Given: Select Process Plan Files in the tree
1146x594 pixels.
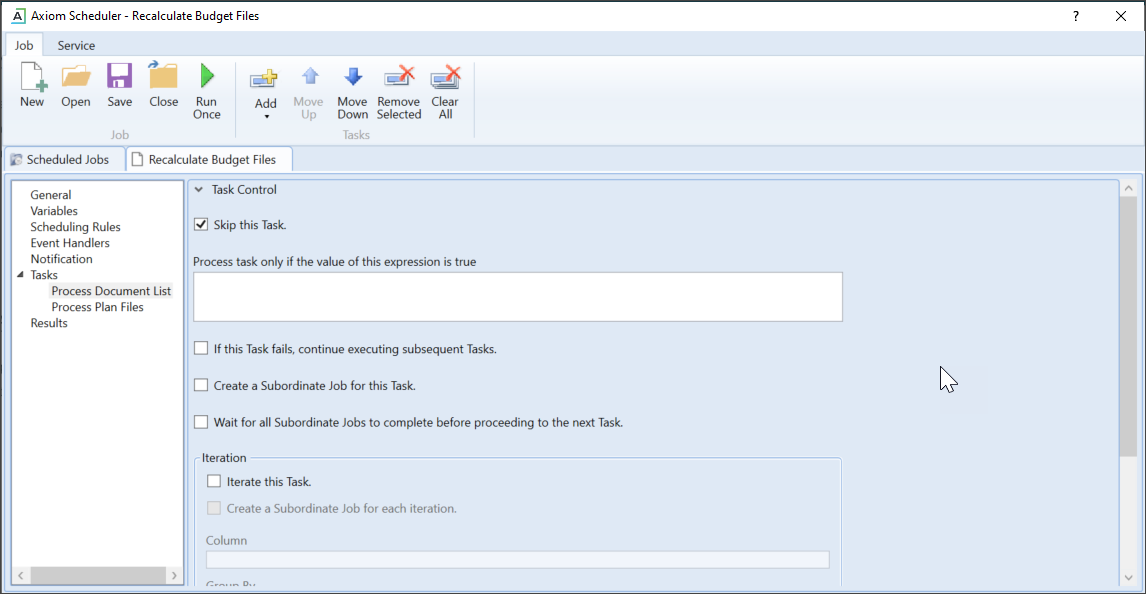Looking at the screenshot, I should (97, 307).
